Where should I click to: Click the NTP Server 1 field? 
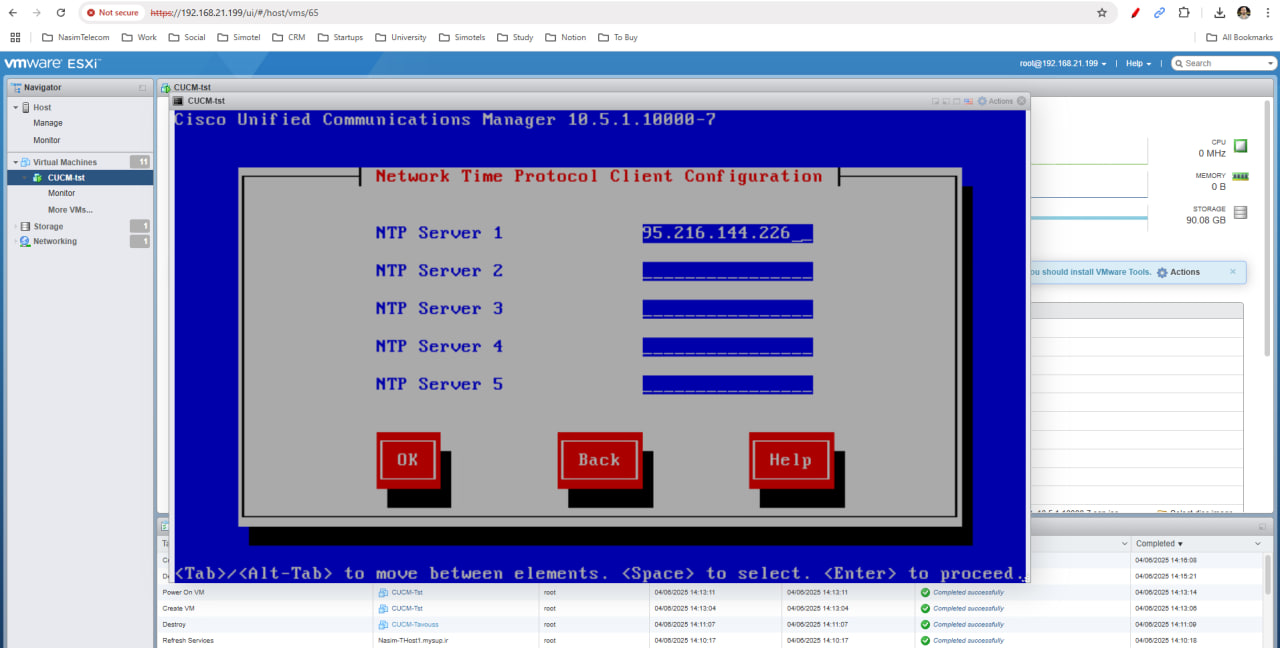click(727, 233)
